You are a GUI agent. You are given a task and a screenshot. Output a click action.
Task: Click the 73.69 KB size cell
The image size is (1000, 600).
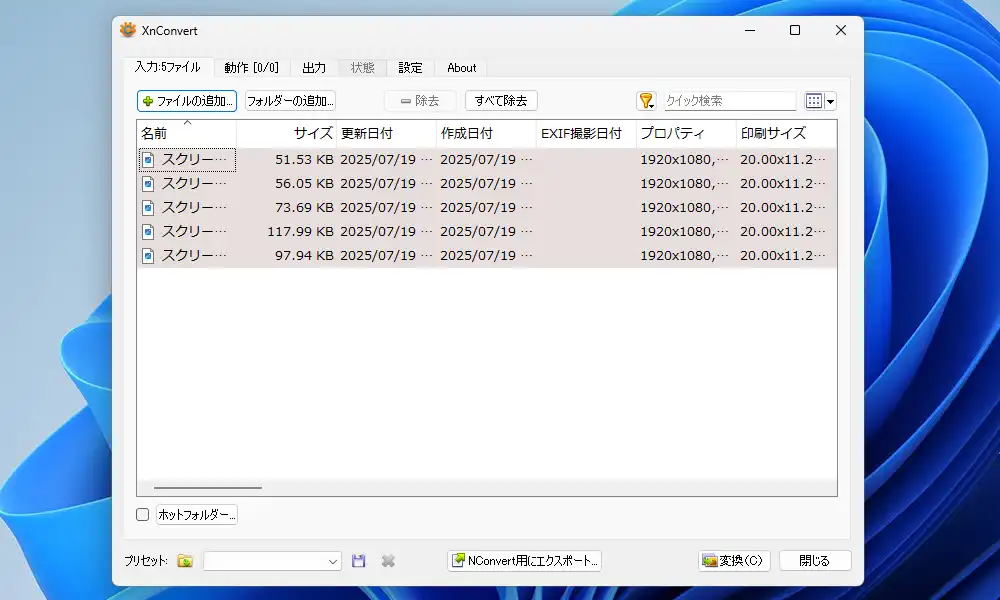[304, 207]
